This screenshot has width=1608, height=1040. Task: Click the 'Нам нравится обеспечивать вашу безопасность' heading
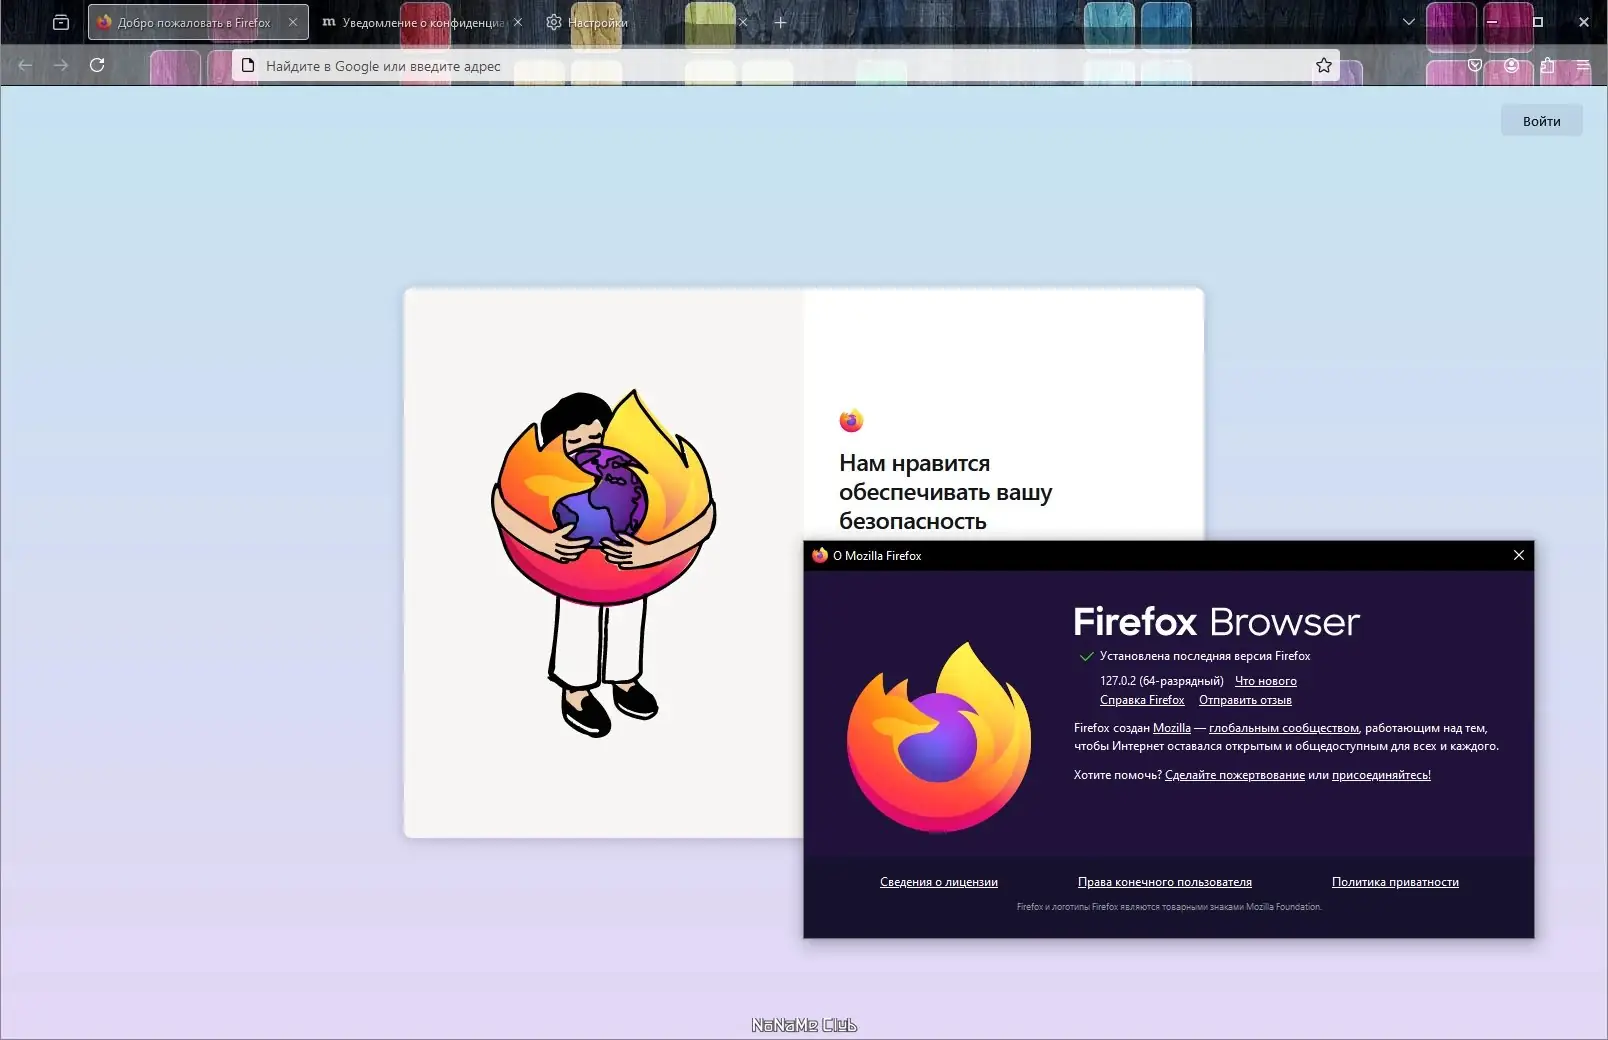(x=945, y=492)
